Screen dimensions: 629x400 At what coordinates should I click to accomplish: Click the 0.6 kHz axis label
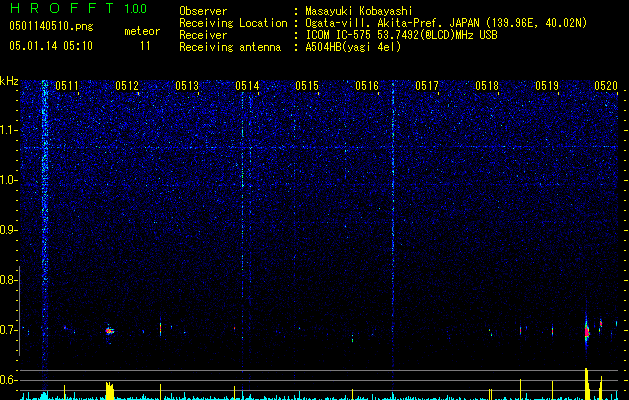click(x=8, y=380)
